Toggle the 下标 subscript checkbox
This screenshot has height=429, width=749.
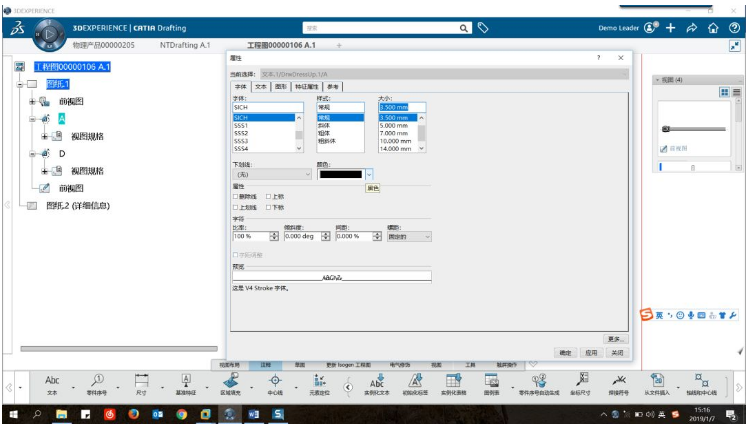[268, 207]
